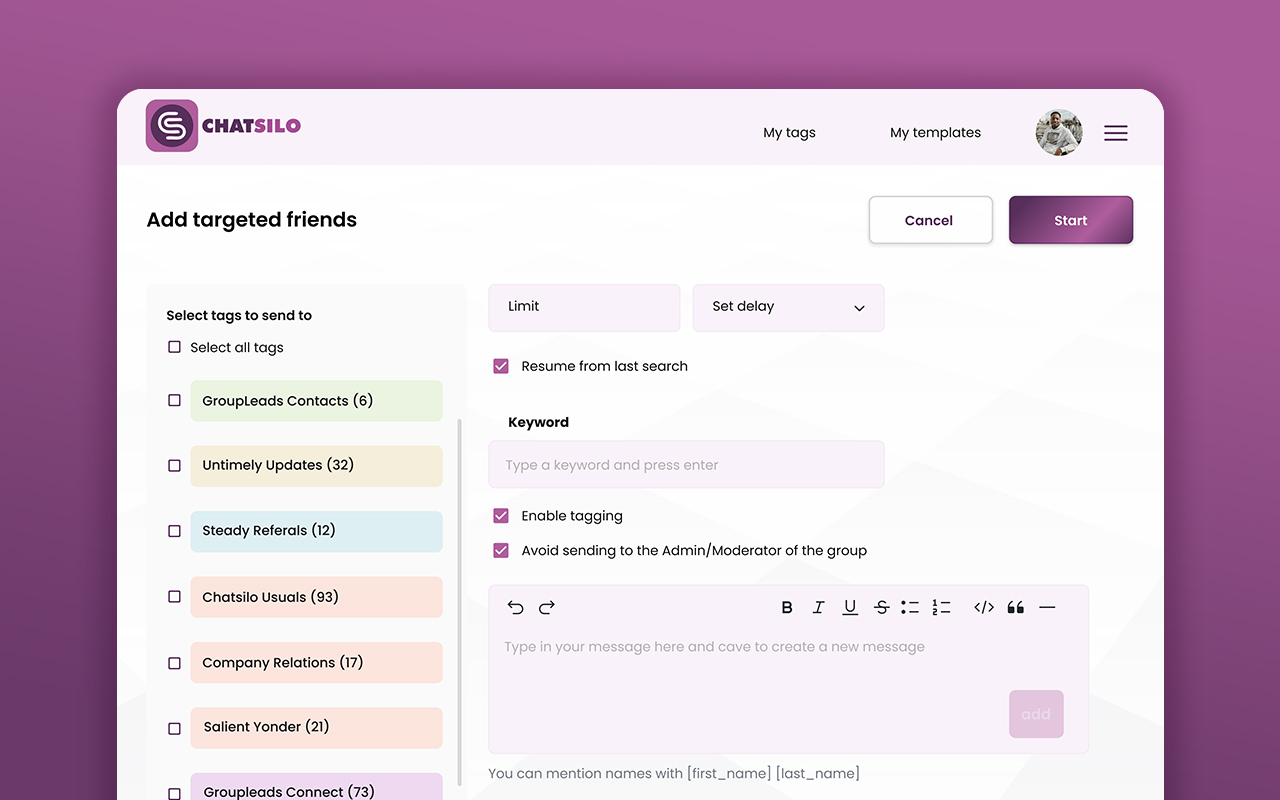Insert a numbered list

(941, 607)
